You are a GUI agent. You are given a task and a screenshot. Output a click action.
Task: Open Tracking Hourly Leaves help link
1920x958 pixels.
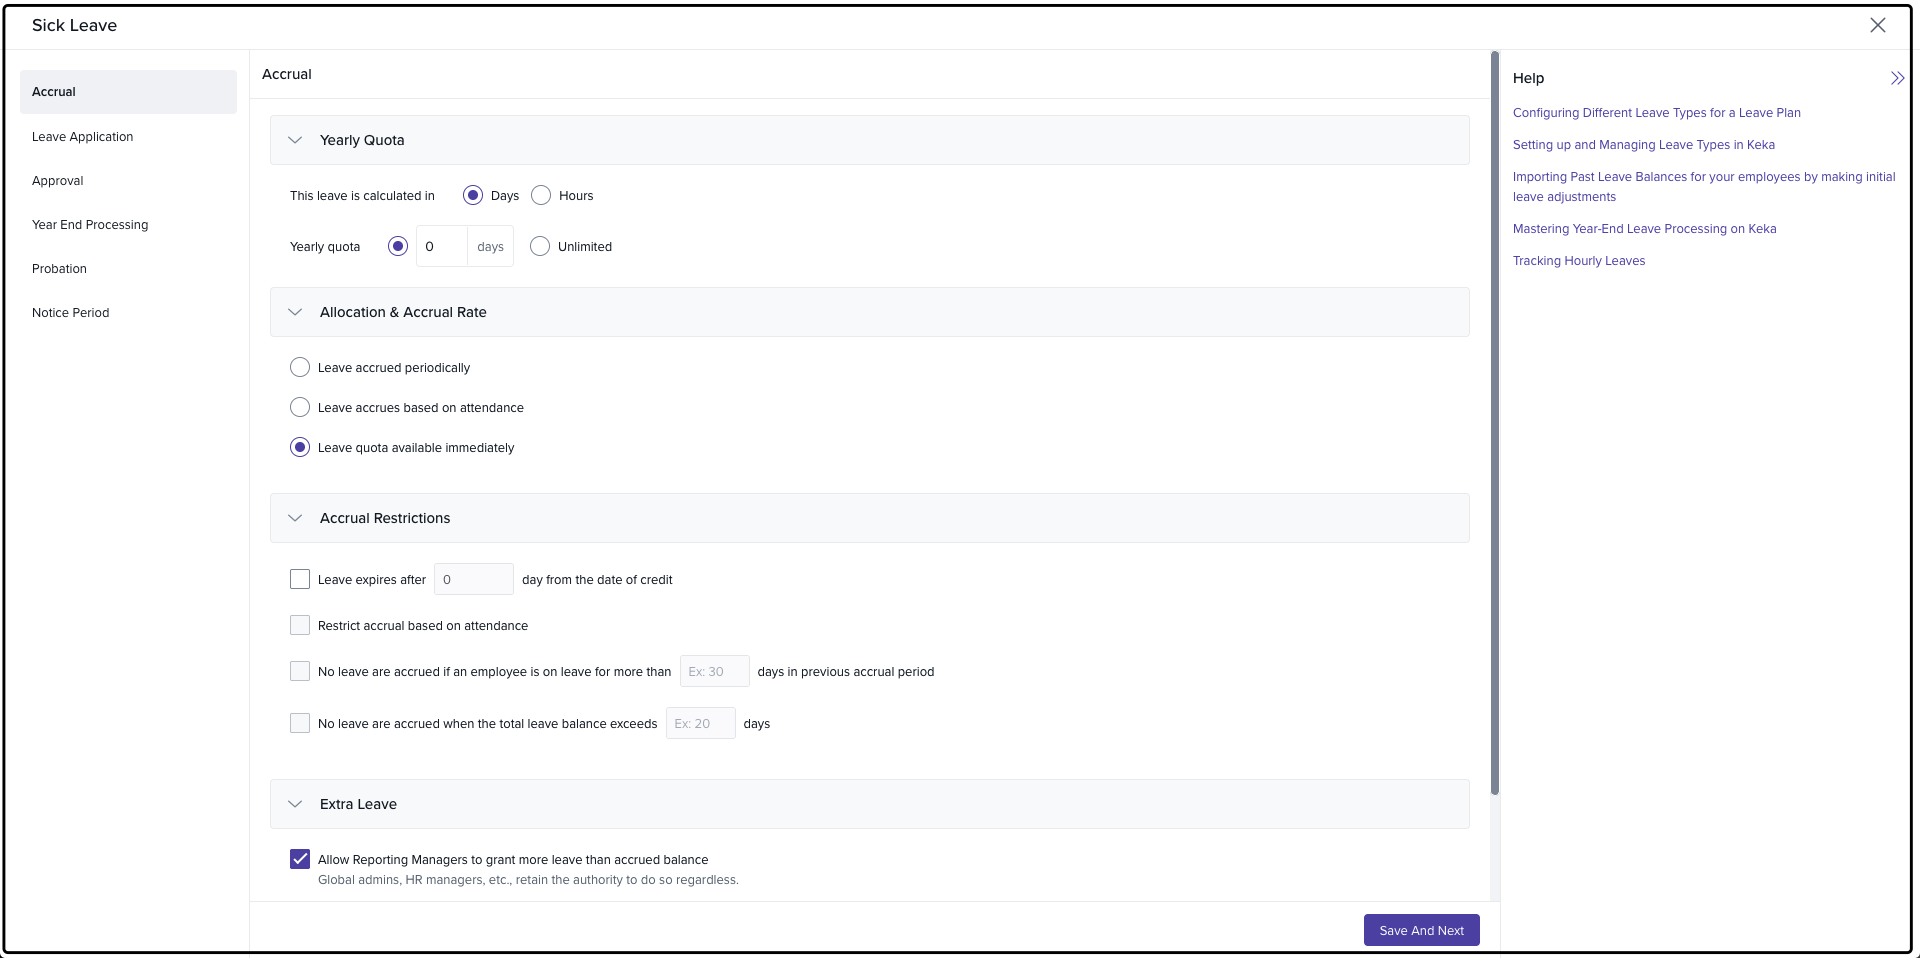1578,261
